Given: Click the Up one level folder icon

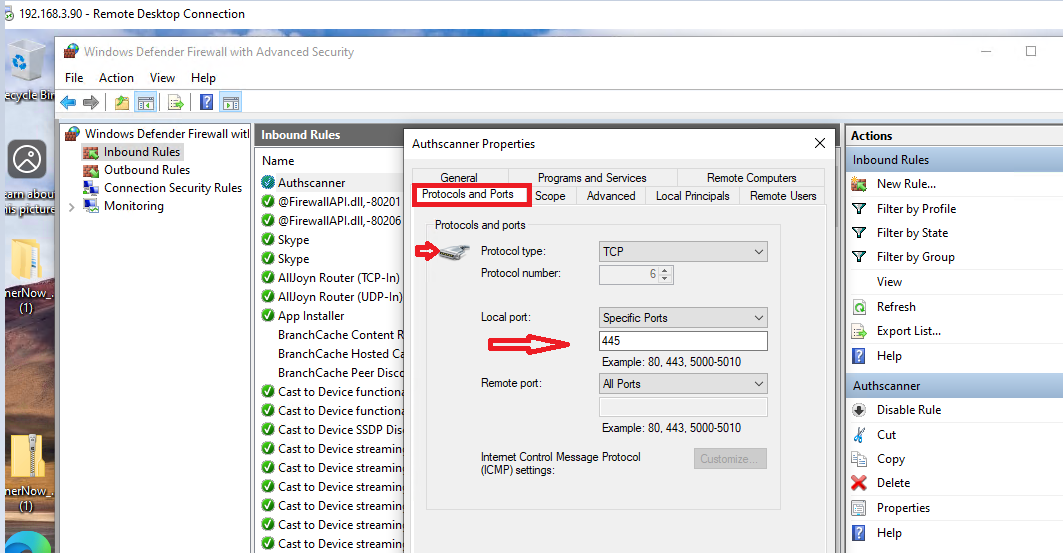Looking at the screenshot, I should click(x=122, y=102).
